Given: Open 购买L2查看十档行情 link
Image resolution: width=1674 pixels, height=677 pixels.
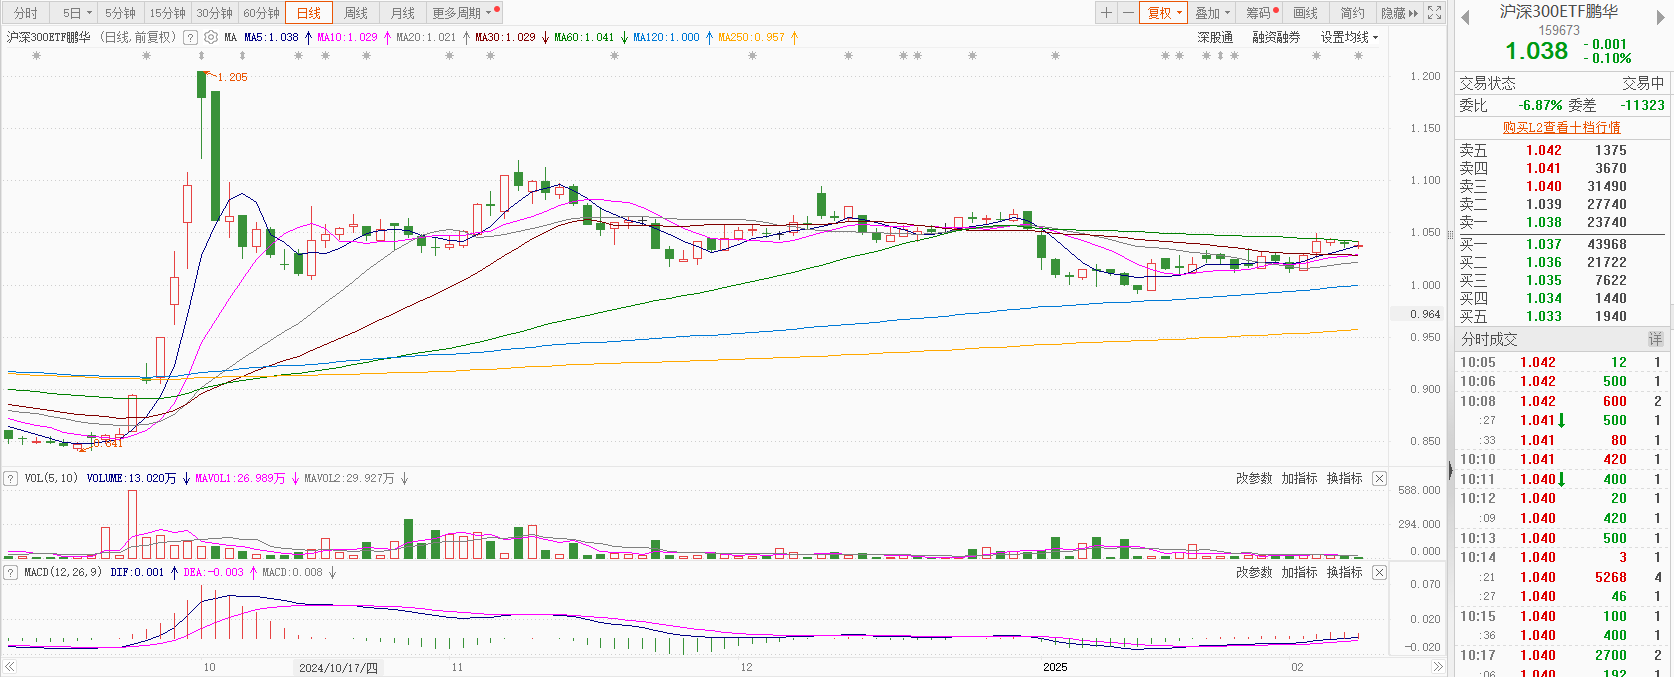Looking at the screenshot, I should 1561,127.
